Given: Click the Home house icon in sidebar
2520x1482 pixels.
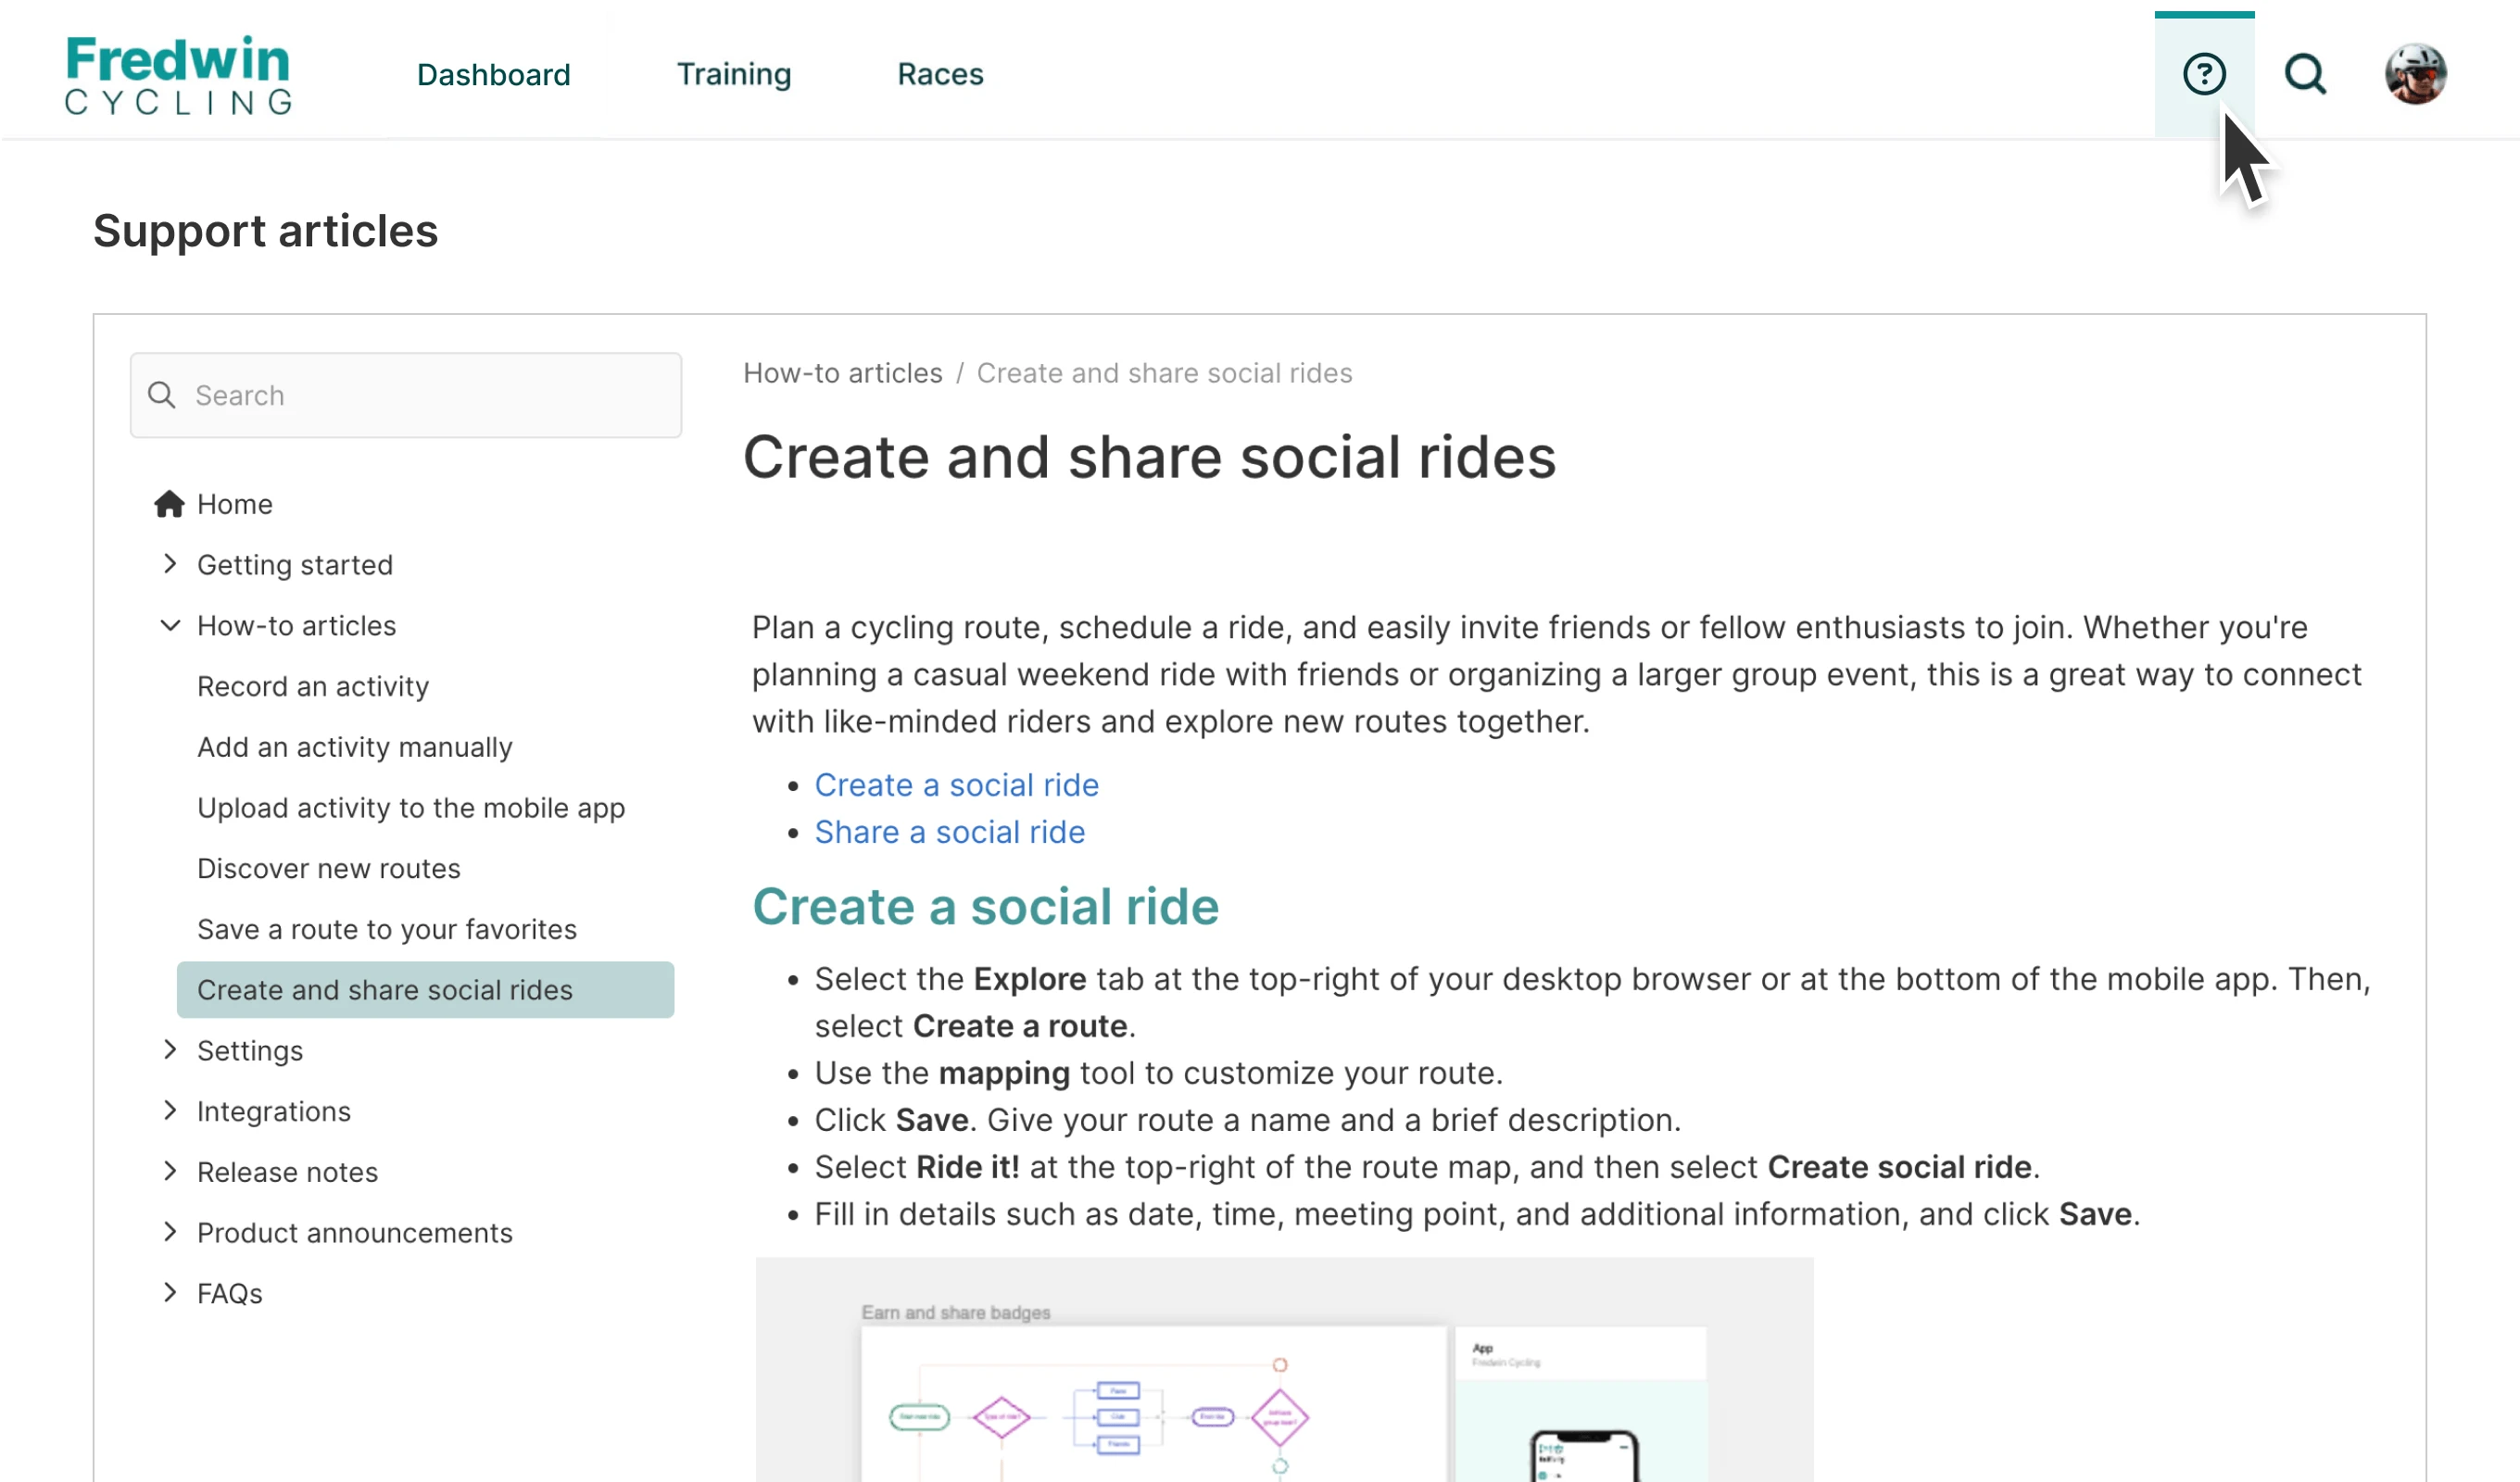Looking at the screenshot, I should pyautogui.click(x=169, y=504).
